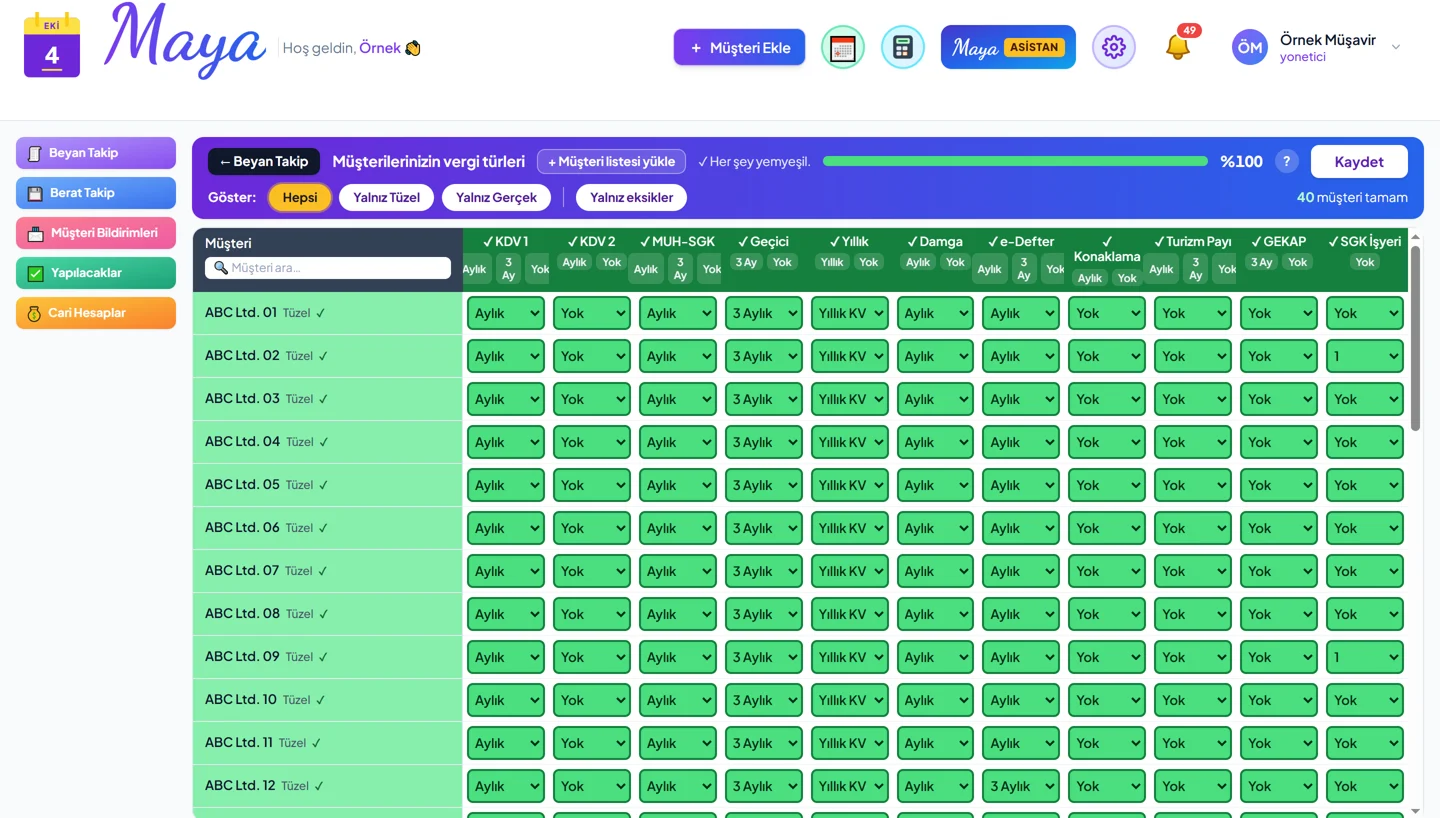The height and width of the screenshot is (818, 1440).
Task: Open KDV 1 dropdown for ABC Ltd. 01
Action: point(506,313)
